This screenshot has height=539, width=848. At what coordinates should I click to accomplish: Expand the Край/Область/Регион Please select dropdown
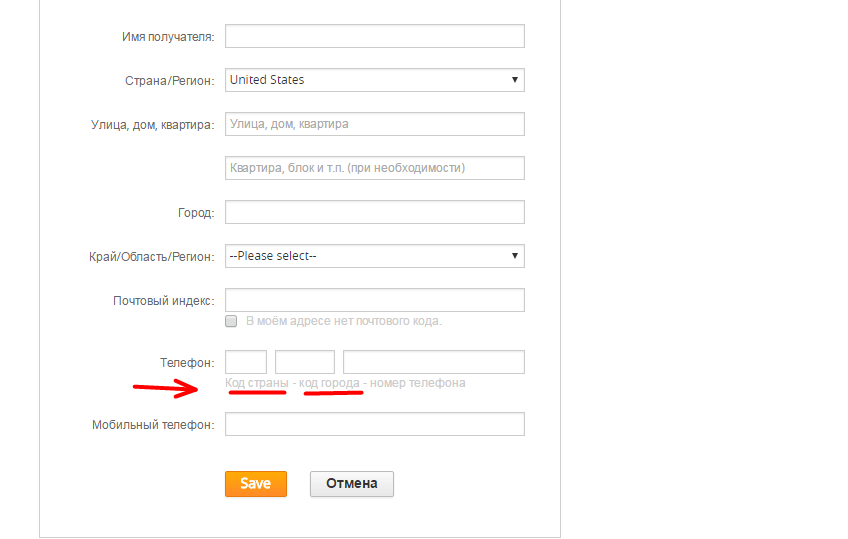pos(375,256)
